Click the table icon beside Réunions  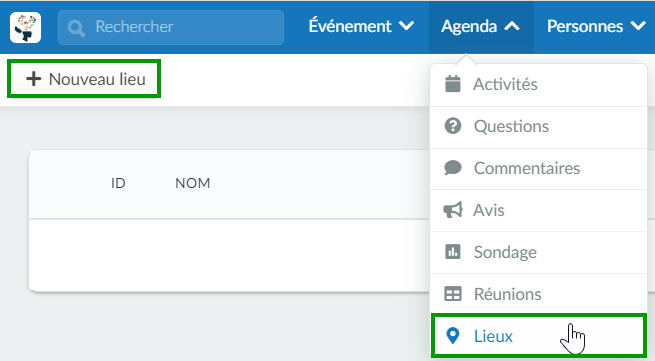453,294
